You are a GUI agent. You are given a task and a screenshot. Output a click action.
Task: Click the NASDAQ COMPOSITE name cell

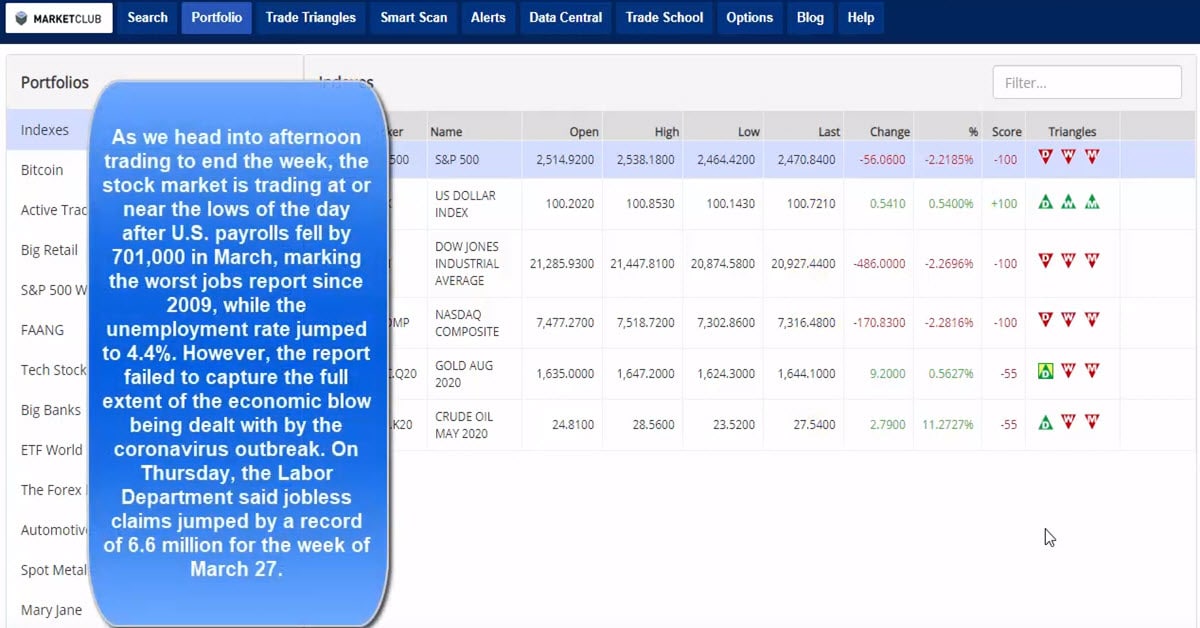click(467, 322)
